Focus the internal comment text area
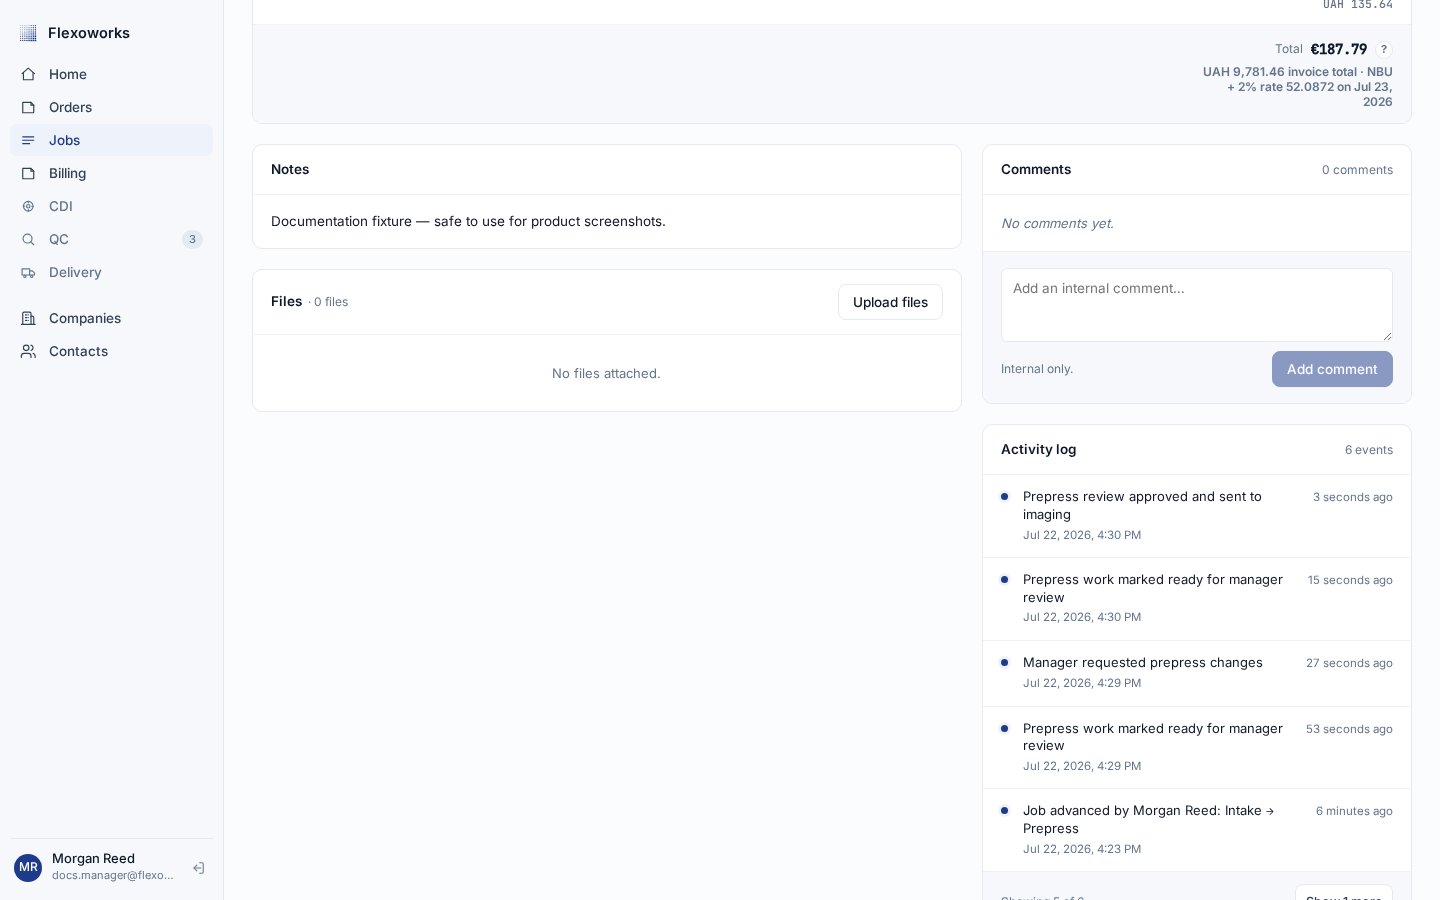 tap(1197, 305)
